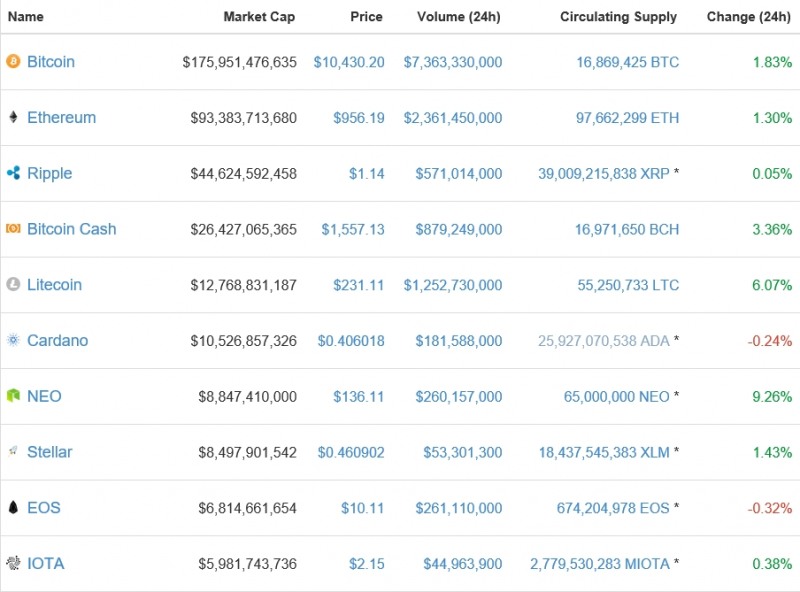Viewport: 800px width, 592px height.
Task: Sort by Volume (24h) column header
Action: (x=460, y=17)
